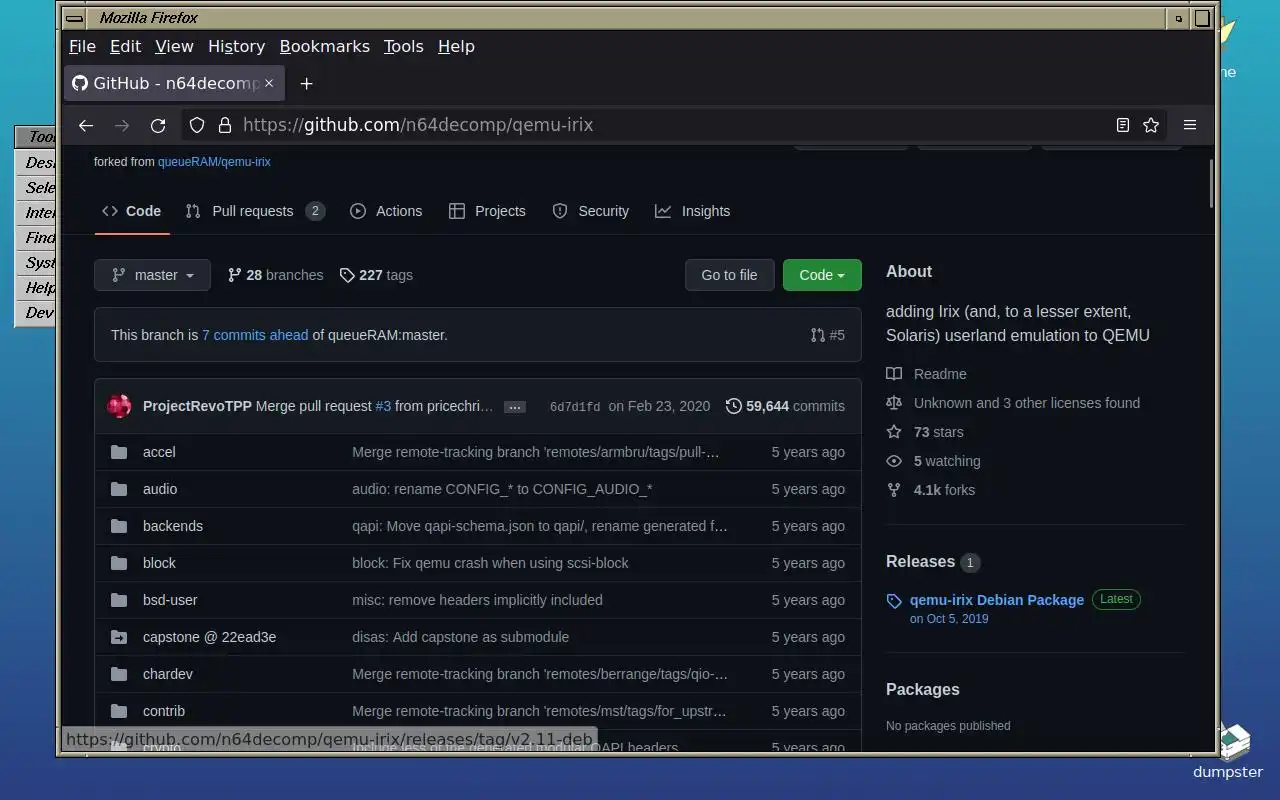
Task: View the 28 branches link
Action: [x=276, y=275]
